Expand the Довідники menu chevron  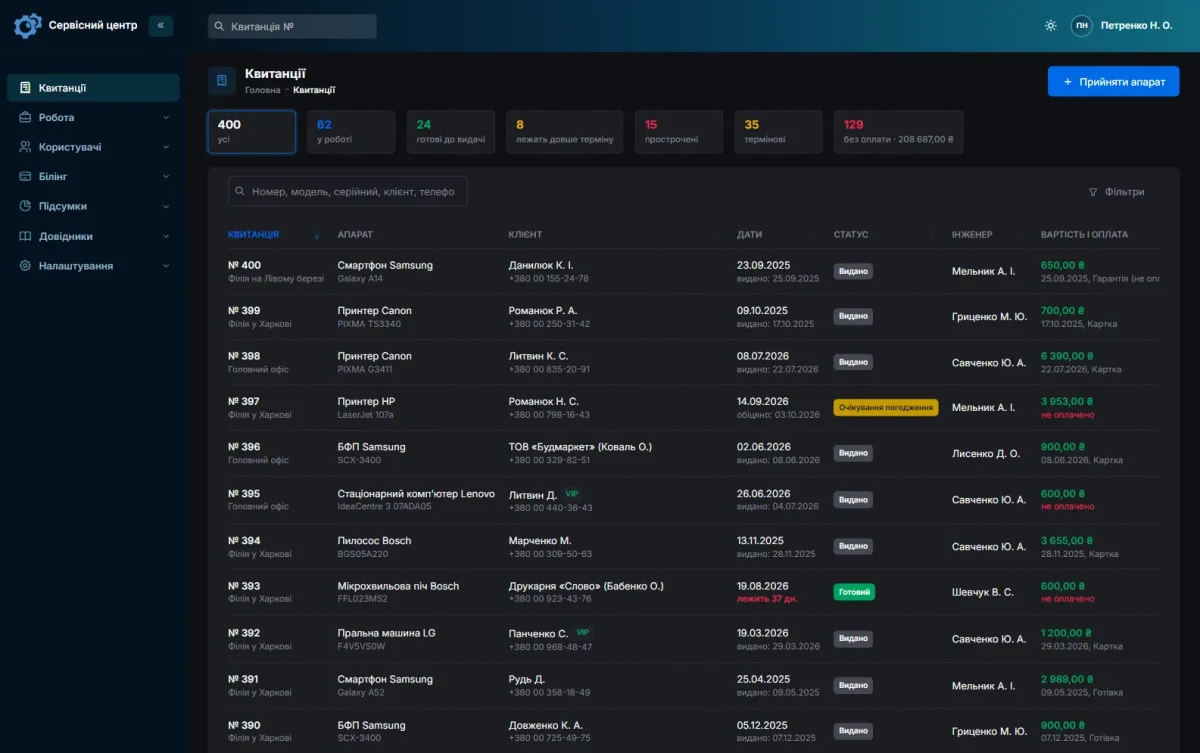pyautogui.click(x=166, y=237)
